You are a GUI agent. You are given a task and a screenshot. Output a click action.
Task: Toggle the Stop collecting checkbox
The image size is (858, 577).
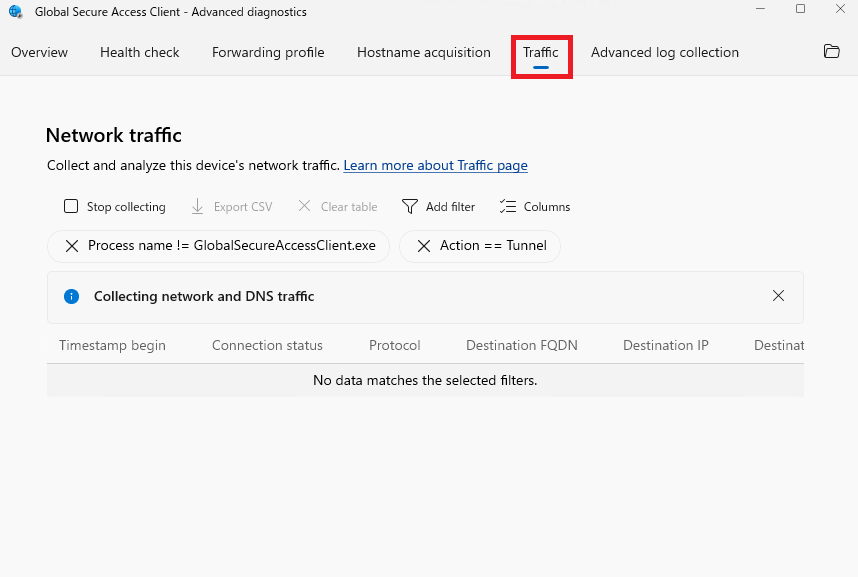(x=71, y=207)
